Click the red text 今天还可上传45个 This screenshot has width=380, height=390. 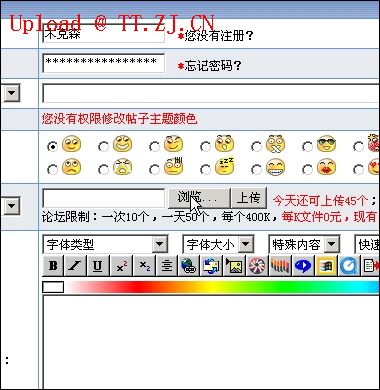click(x=320, y=201)
